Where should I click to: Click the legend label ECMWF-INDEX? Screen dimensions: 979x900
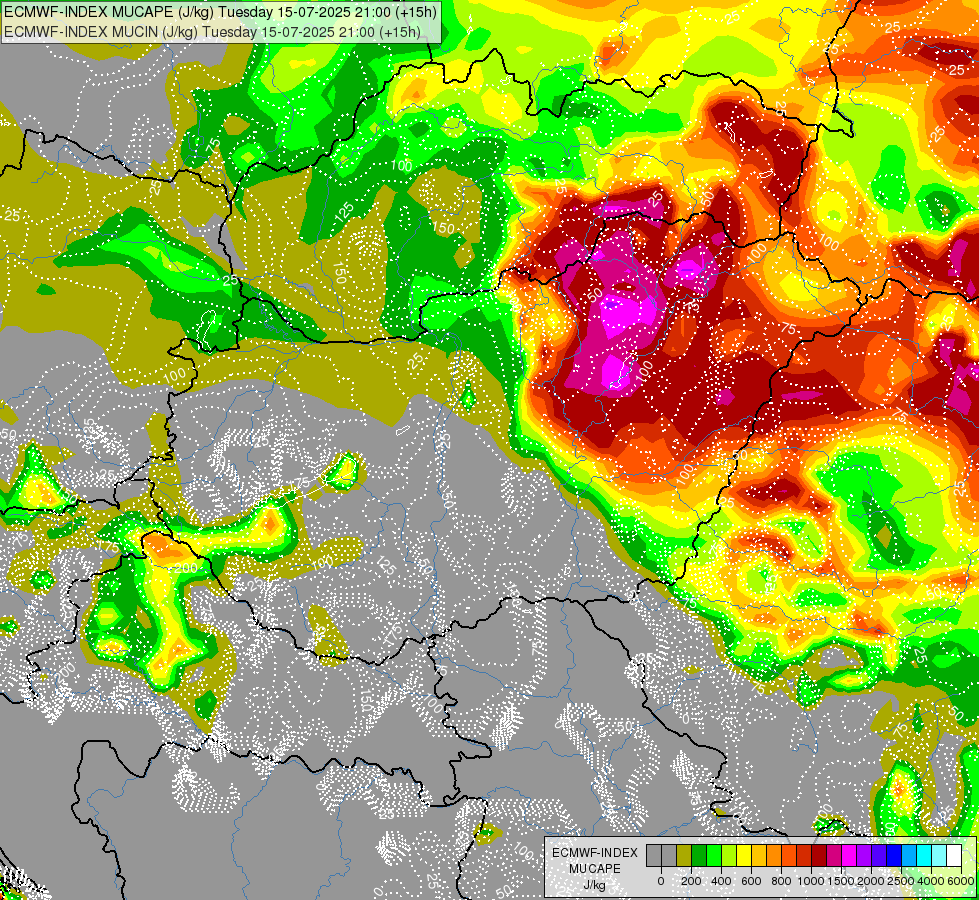[x=595, y=853]
